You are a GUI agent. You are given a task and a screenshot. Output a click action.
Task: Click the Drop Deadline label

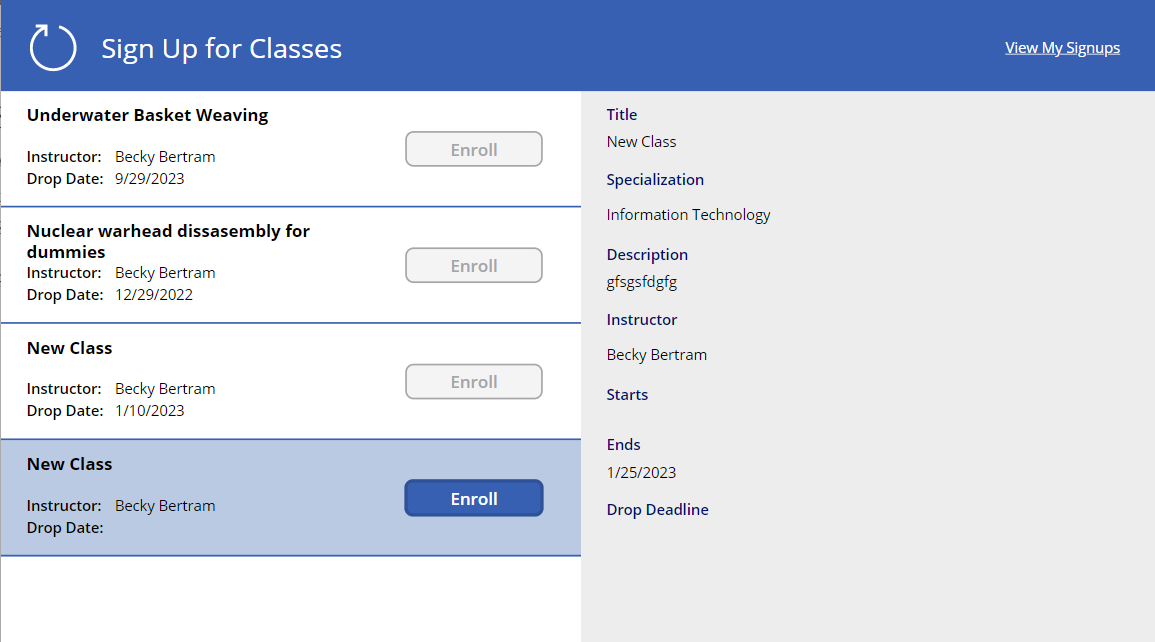tap(657, 509)
